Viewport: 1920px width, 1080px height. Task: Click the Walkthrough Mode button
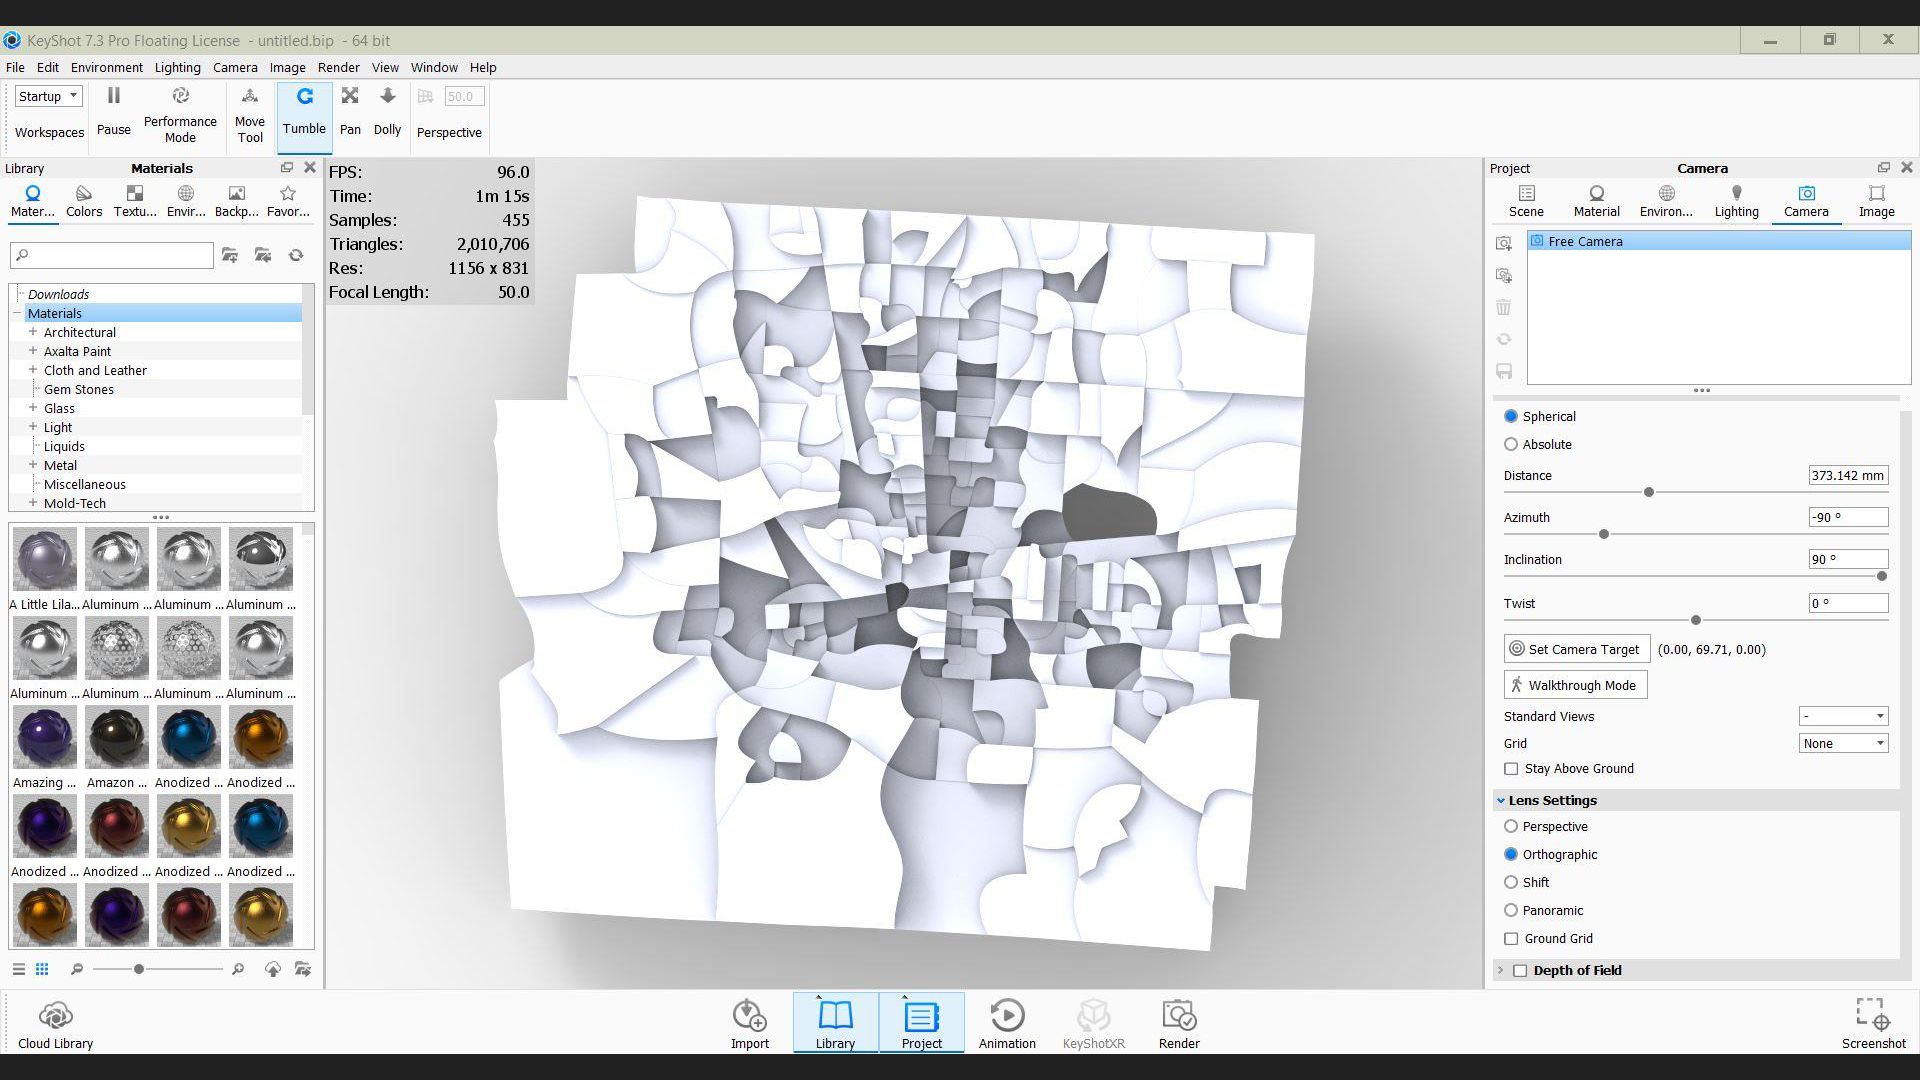[x=1575, y=686]
